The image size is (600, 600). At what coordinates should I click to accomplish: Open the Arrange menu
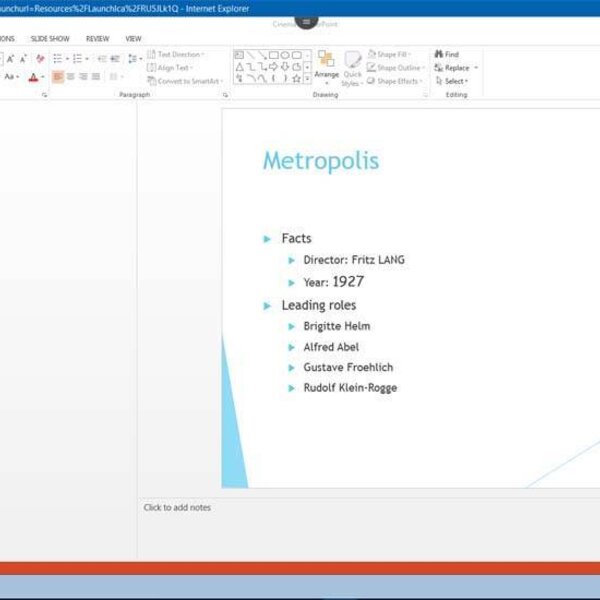point(326,68)
